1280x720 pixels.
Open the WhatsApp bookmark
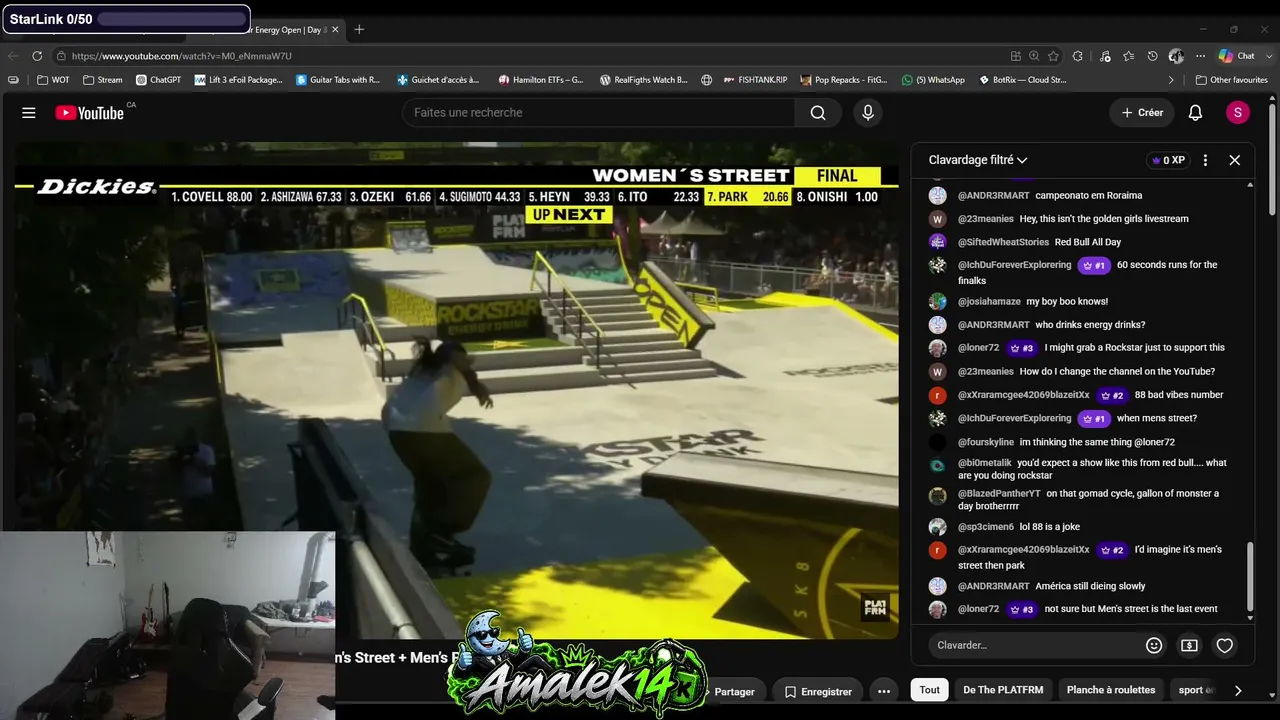933,80
